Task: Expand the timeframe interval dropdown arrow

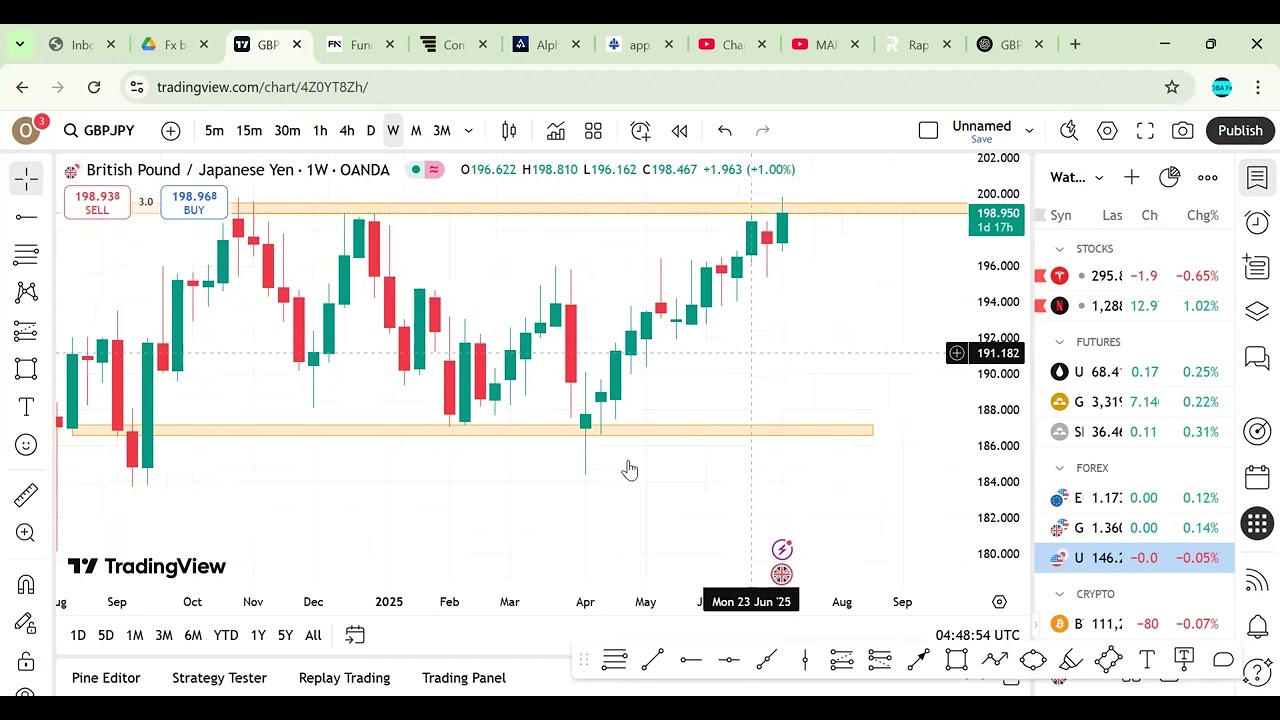Action: pos(468,131)
